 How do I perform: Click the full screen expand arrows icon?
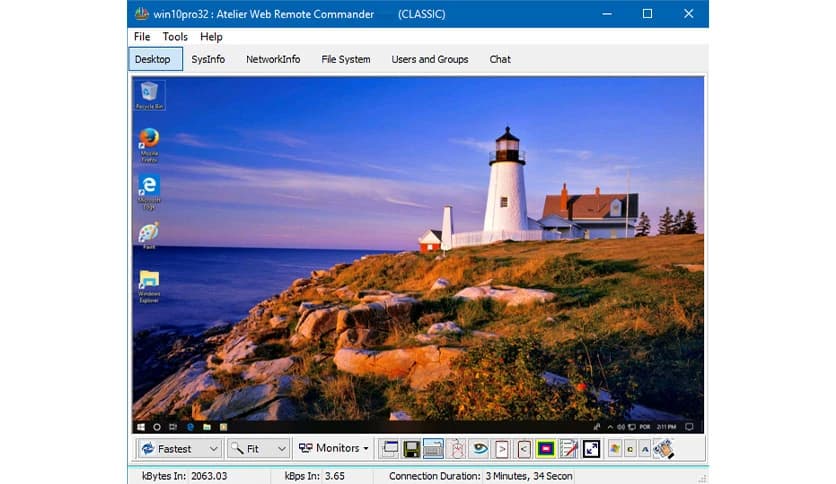tap(591, 449)
